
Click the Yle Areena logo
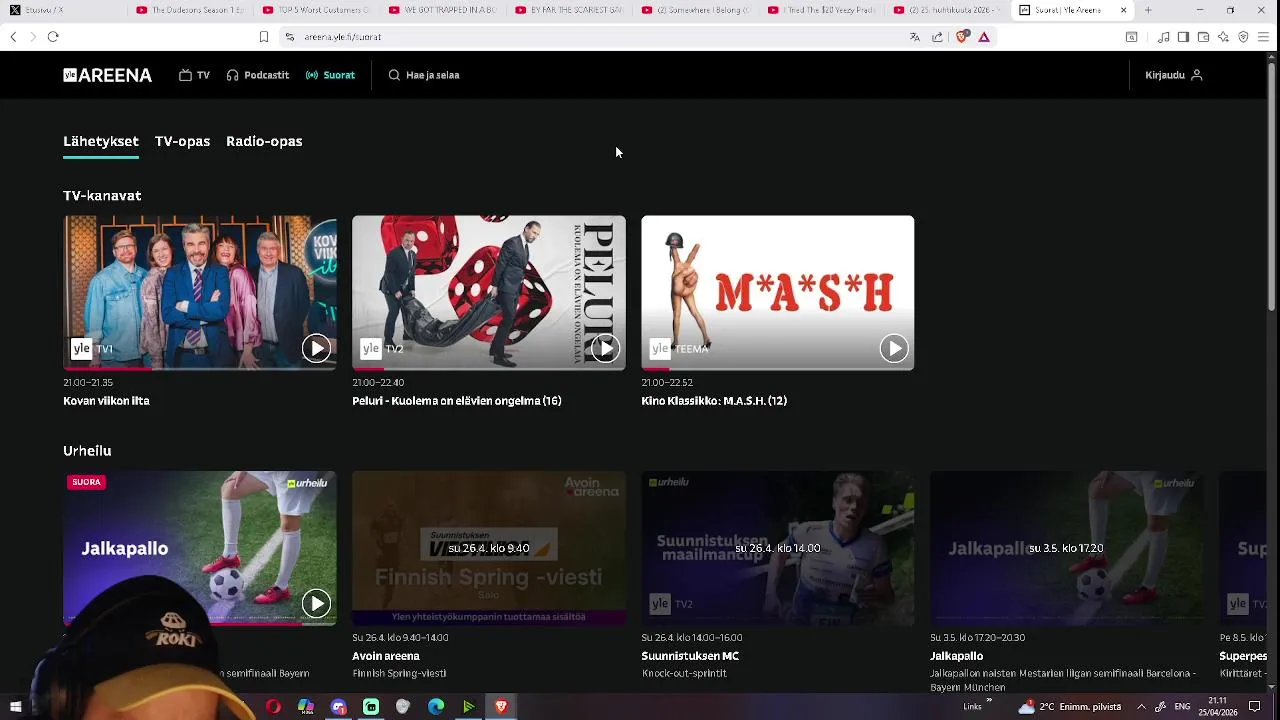[108, 75]
